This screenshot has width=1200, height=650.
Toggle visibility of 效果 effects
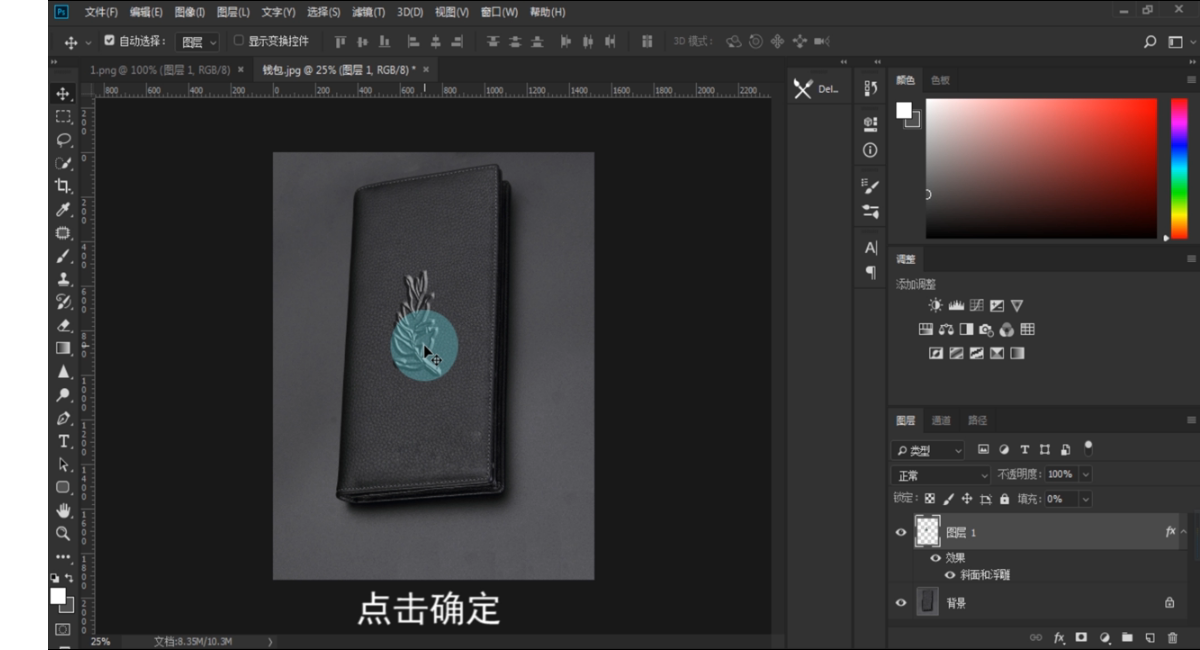(935, 558)
